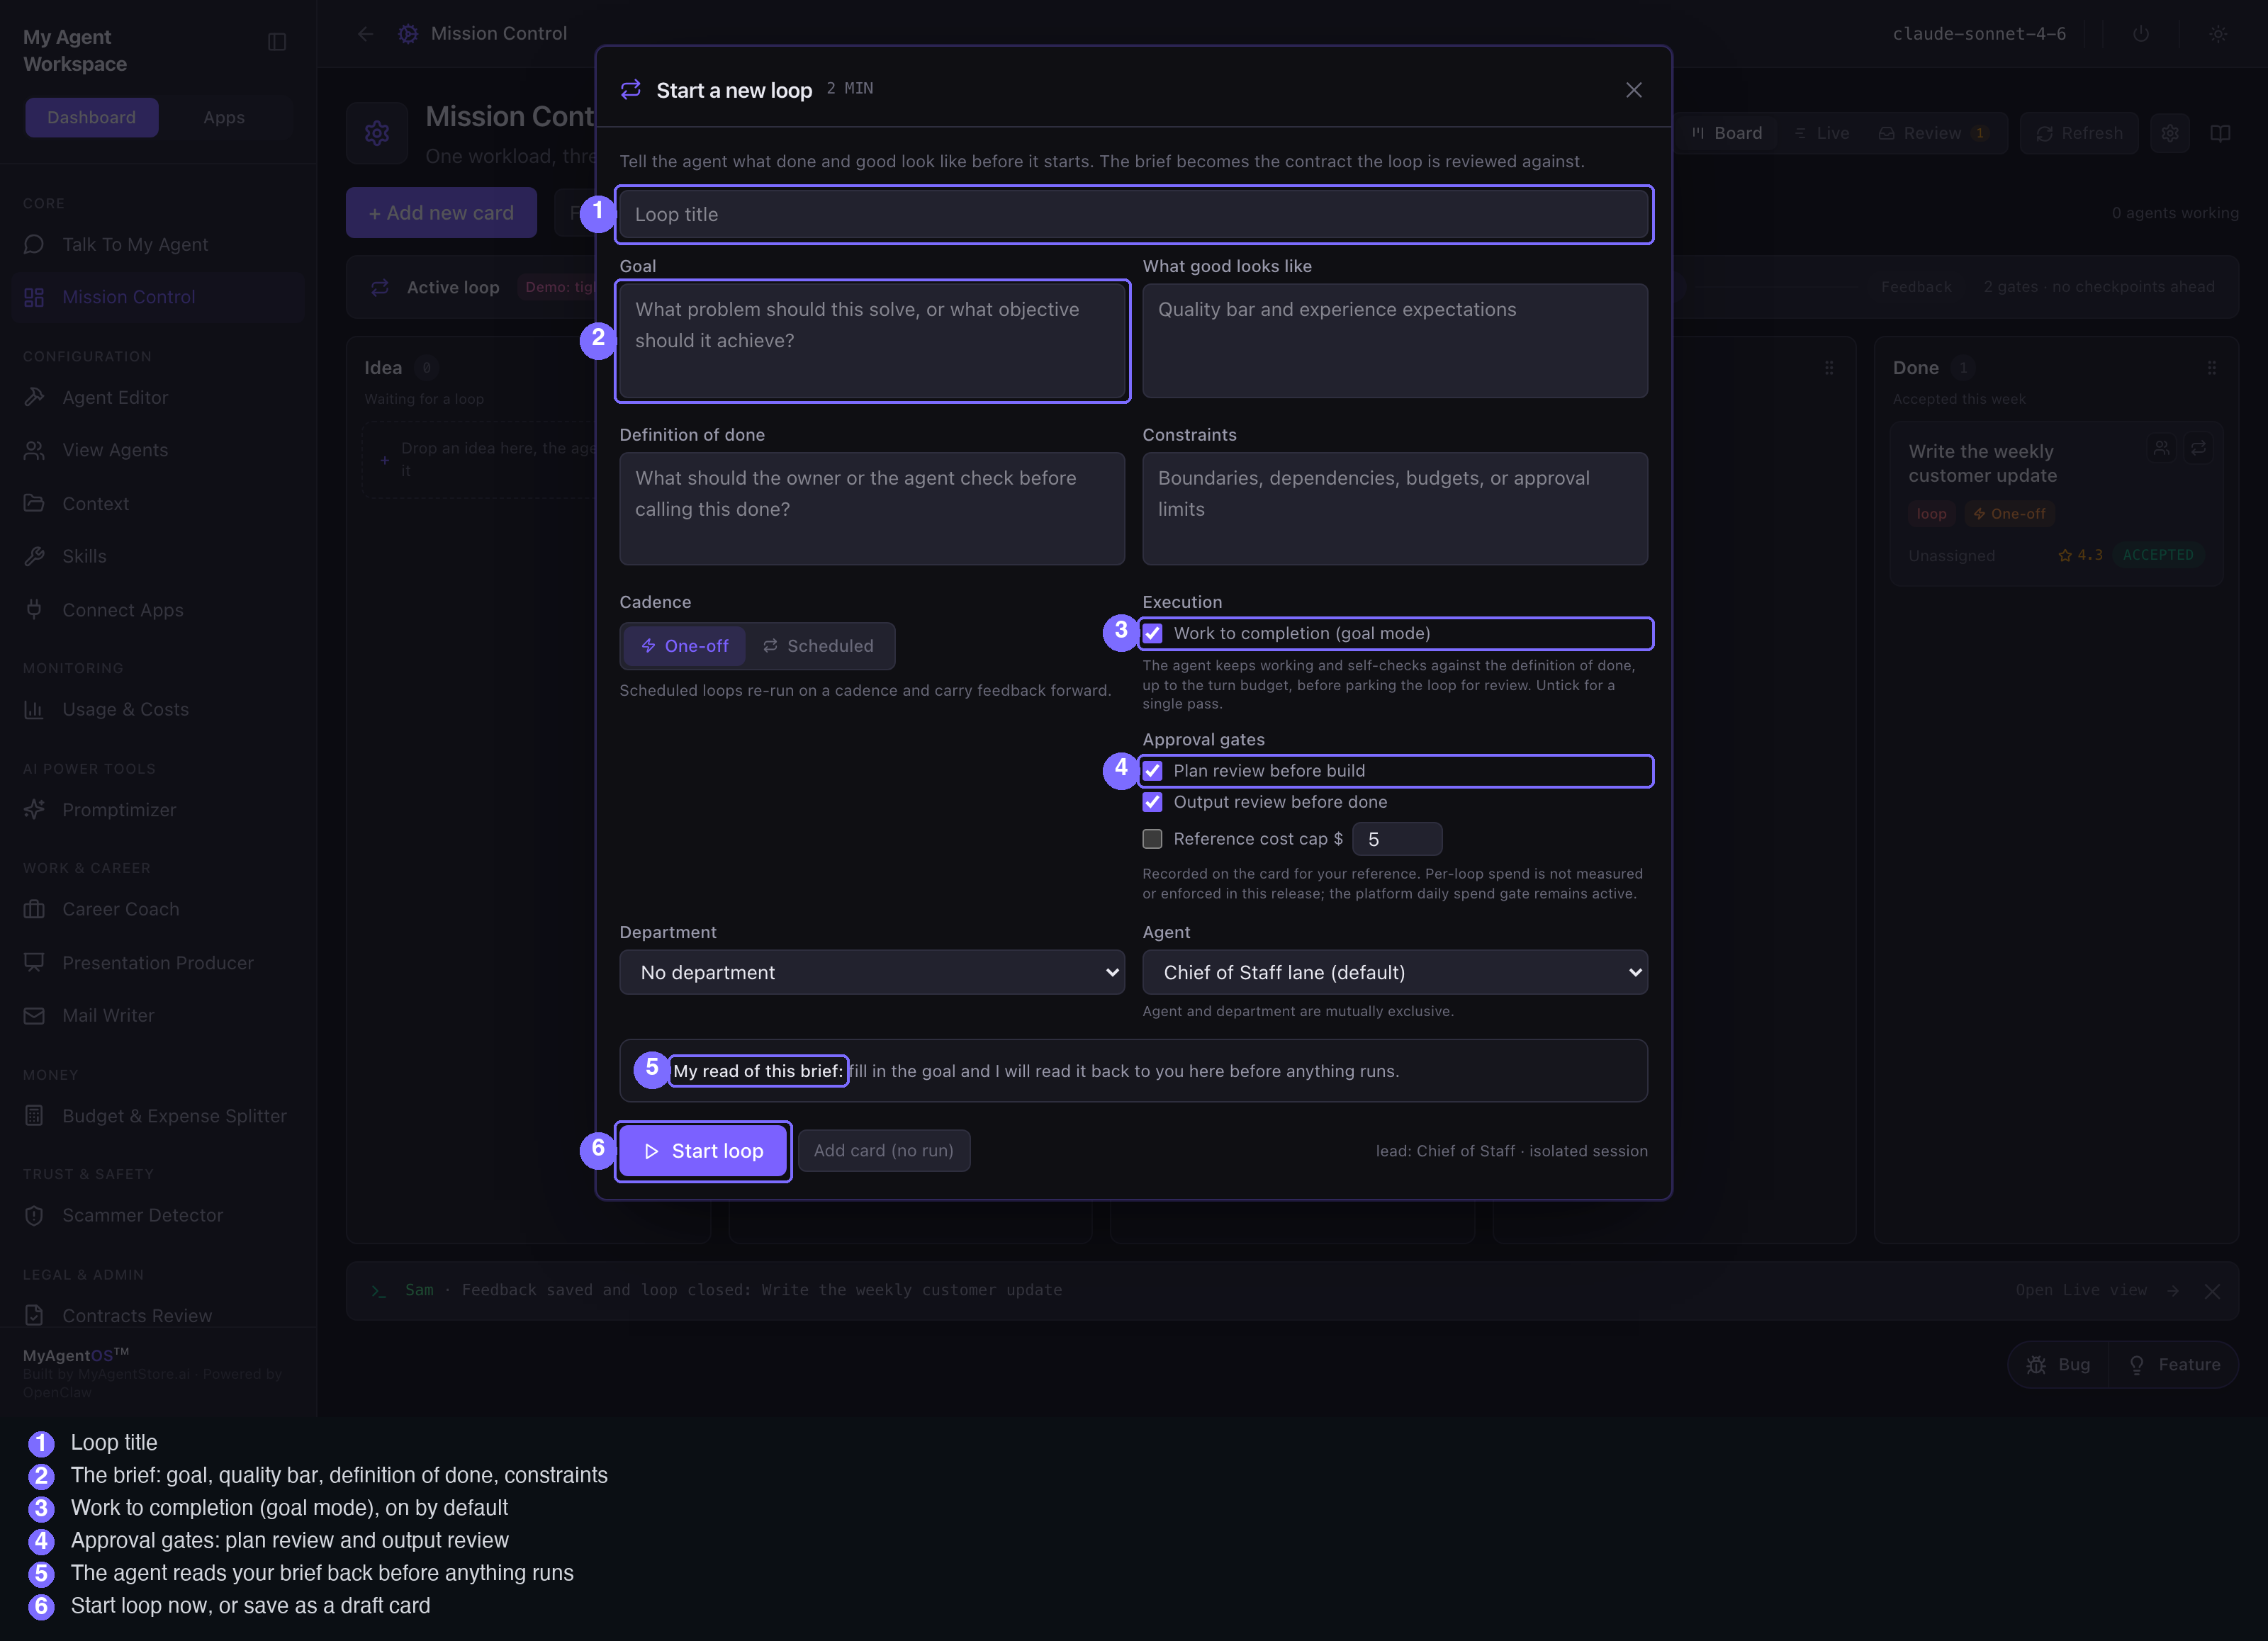Open Promptimizer tool
The height and width of the screenshot is (1641, 2268).
158,809
